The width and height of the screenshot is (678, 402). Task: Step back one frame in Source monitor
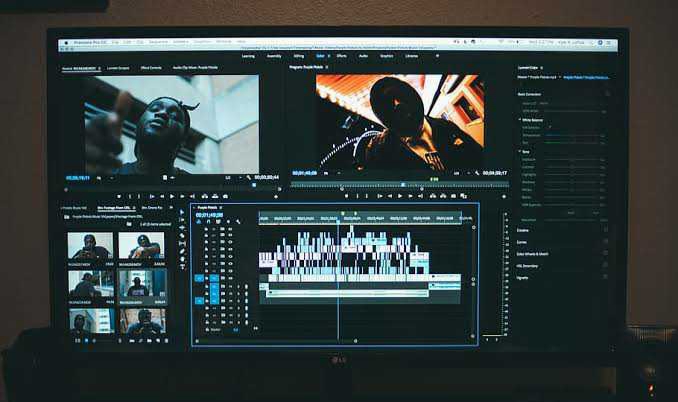coord(162,196)
